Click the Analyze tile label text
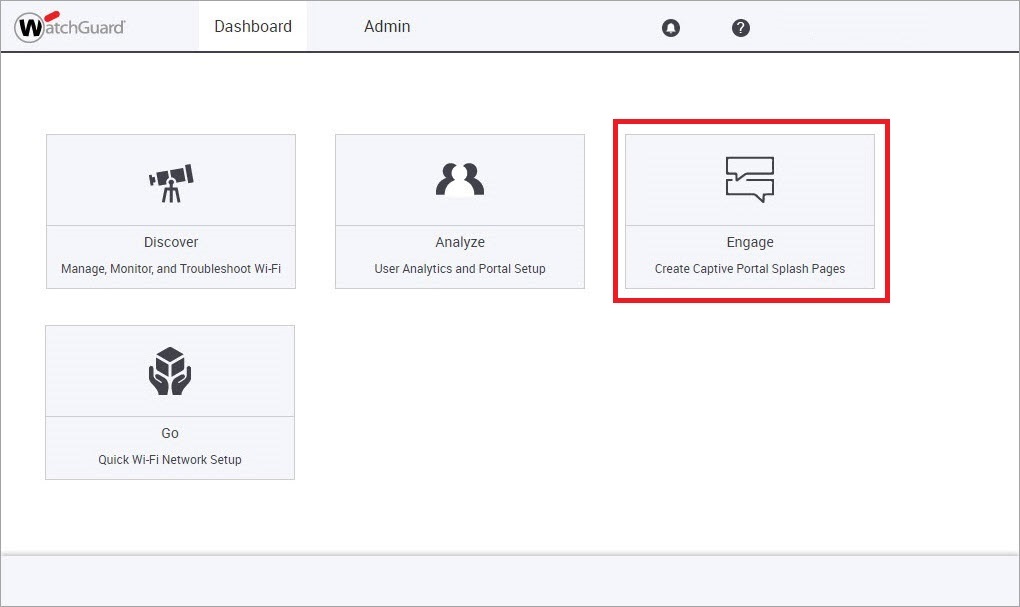The width and height of the screenshot is (1020, 607). (x=459, y=242)
